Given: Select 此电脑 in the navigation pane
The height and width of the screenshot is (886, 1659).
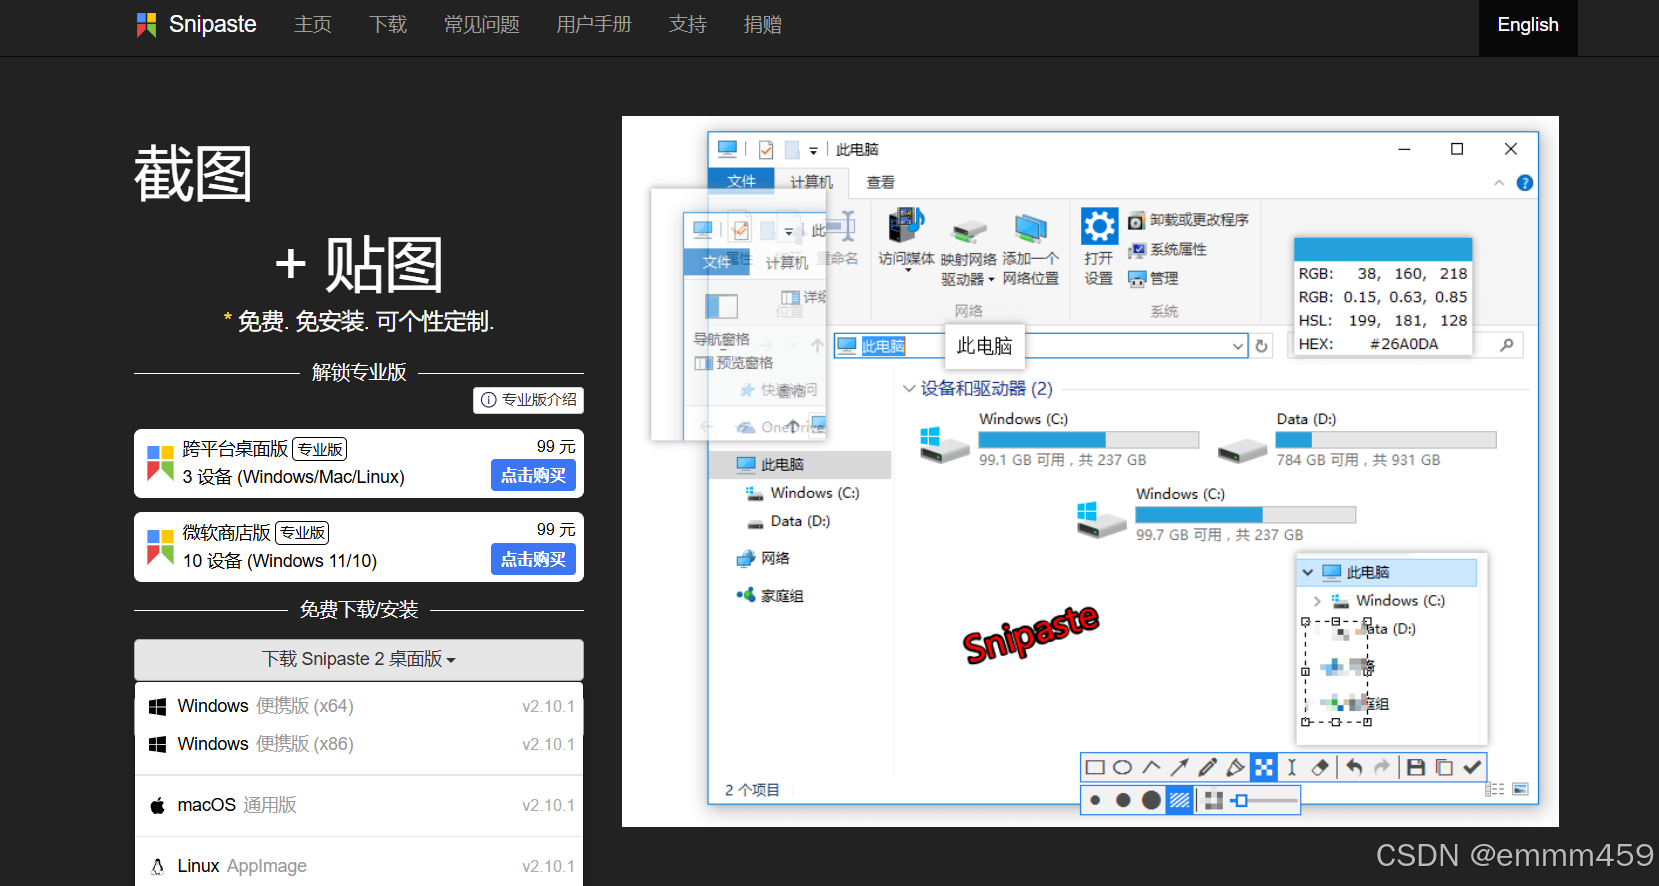Looking at the screenshot, I should (x=800, y=465).
